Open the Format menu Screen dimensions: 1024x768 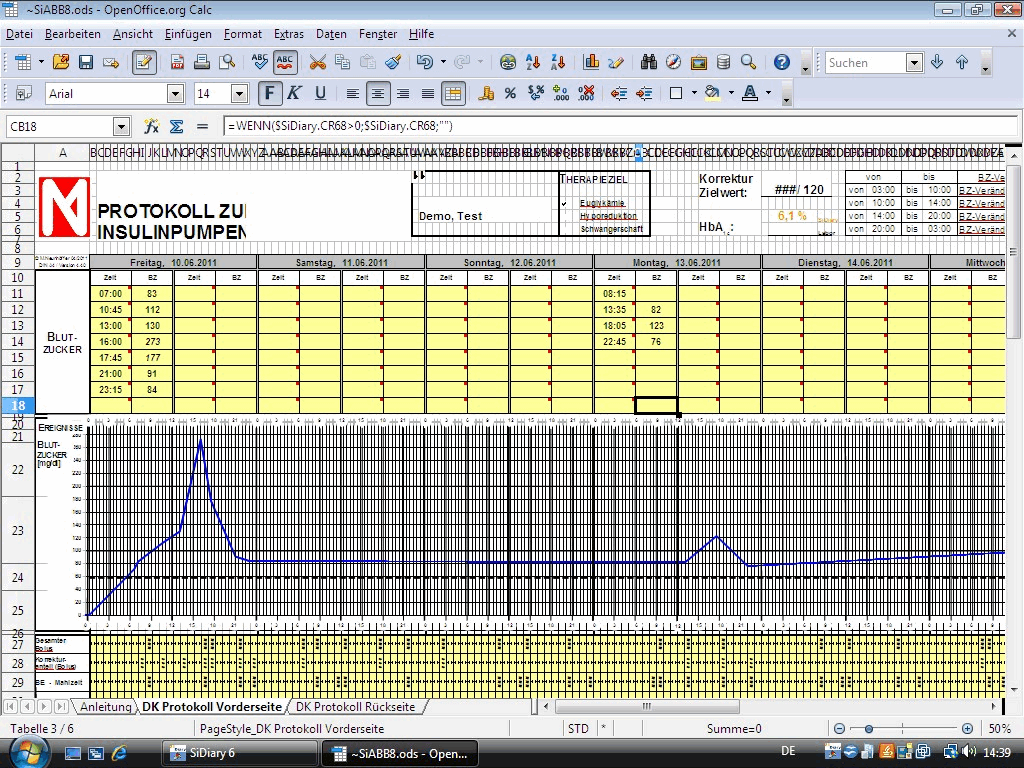pos(242,33)
